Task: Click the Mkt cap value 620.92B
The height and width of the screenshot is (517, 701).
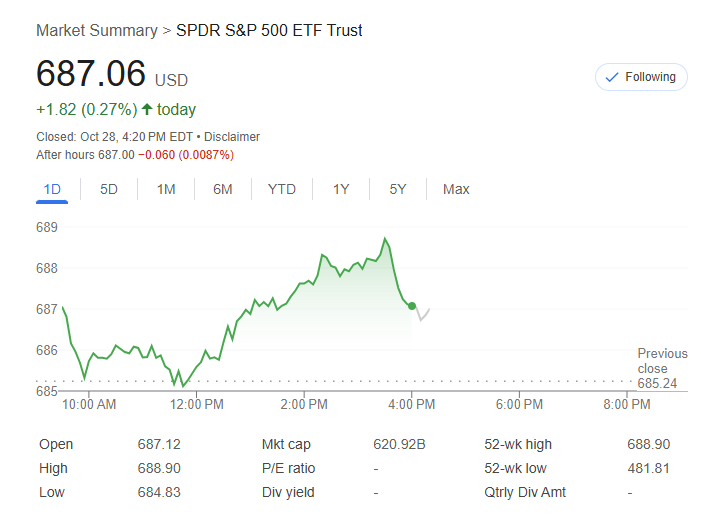Action: click(x=399, y=444)
